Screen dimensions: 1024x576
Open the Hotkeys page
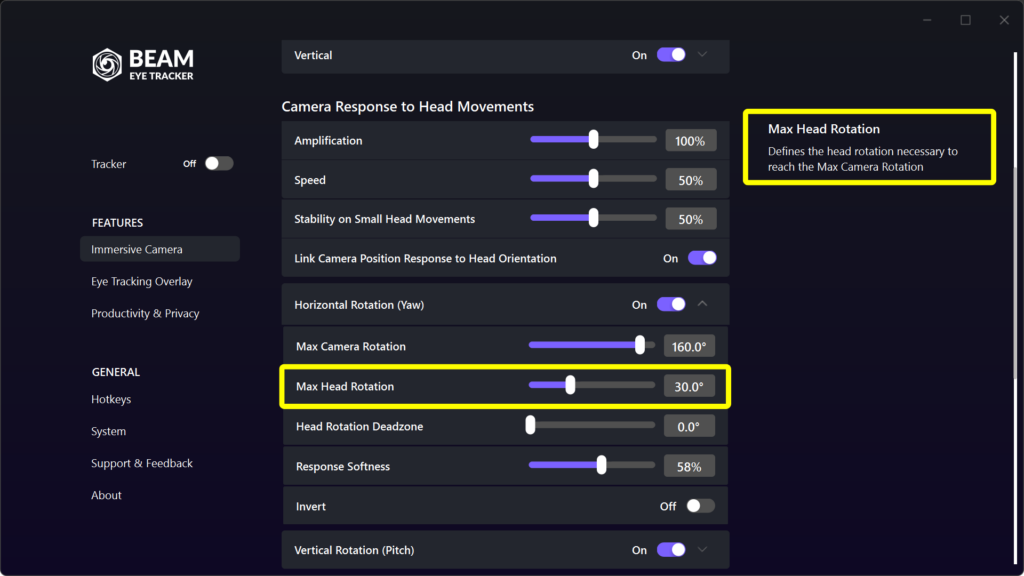pyautogui.click(x=111, y=399)
